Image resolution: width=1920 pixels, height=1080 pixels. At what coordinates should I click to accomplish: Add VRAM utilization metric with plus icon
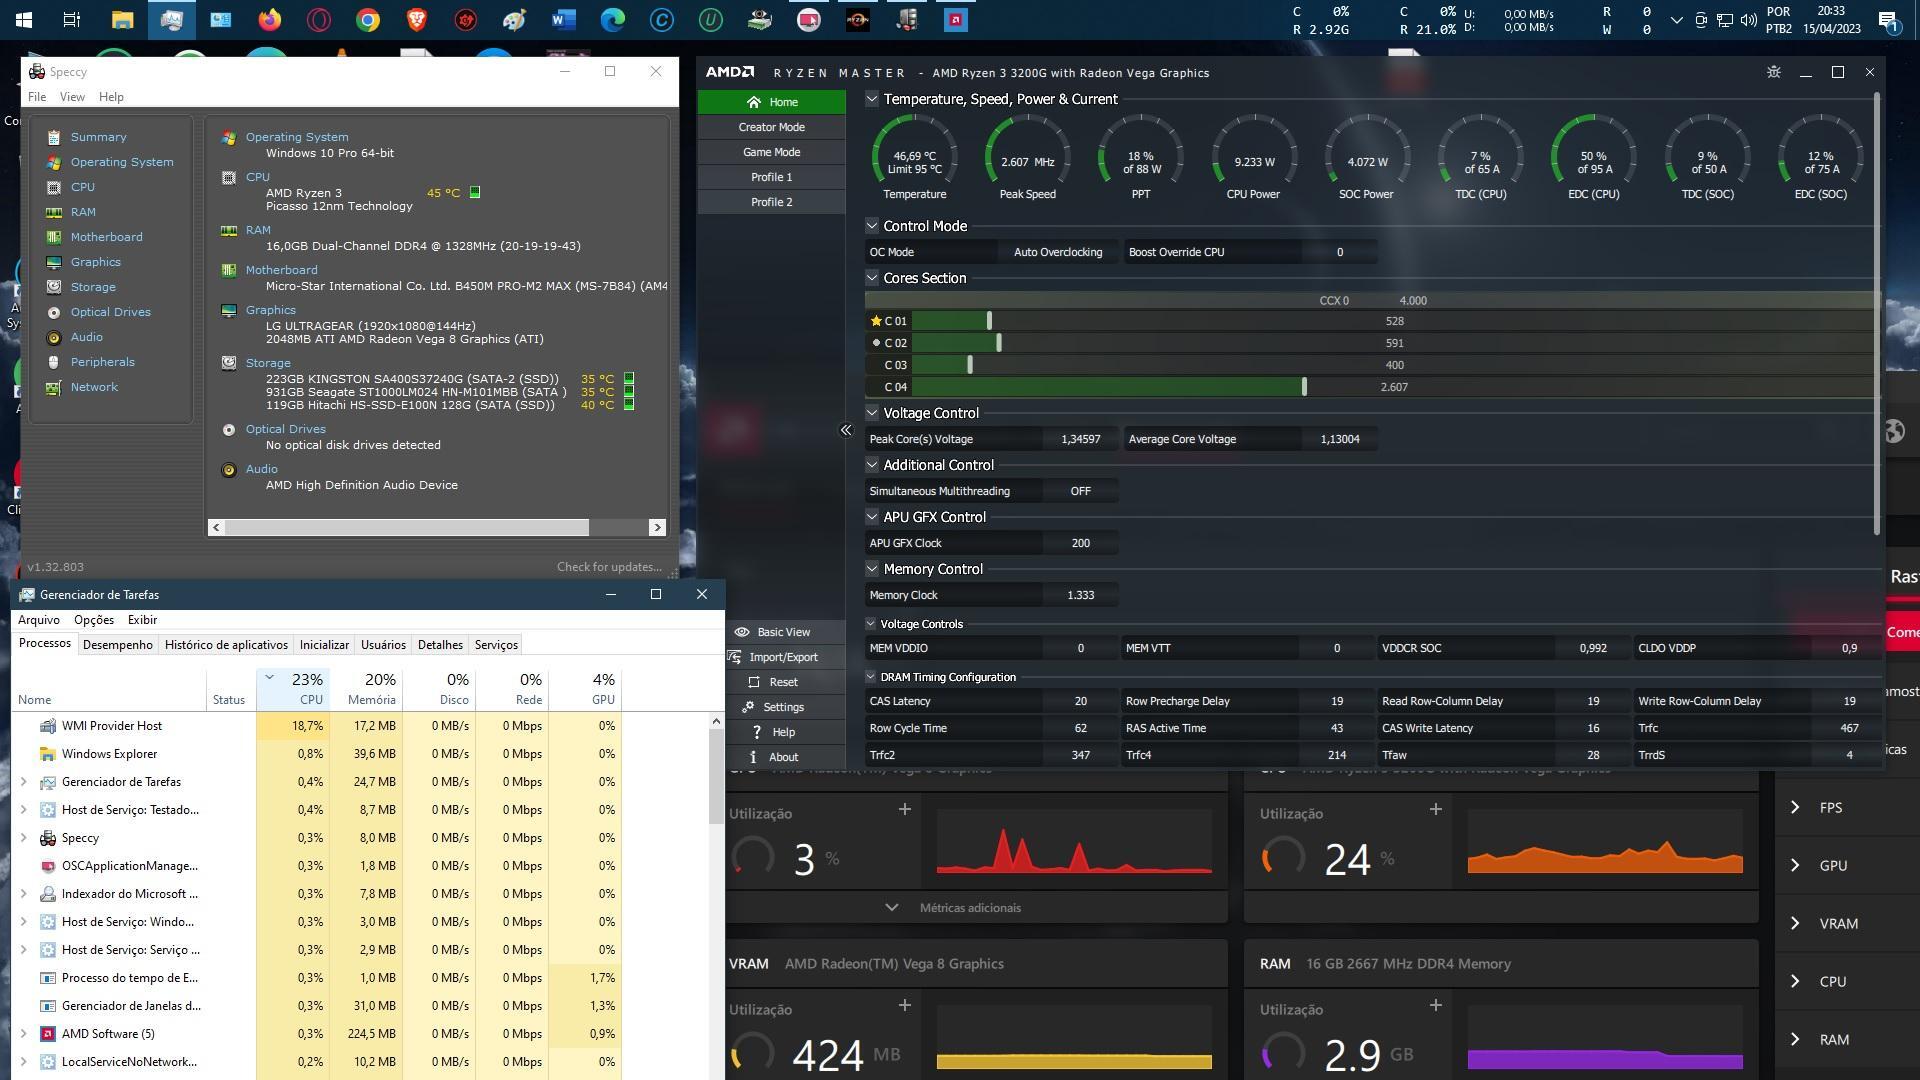904,1005
